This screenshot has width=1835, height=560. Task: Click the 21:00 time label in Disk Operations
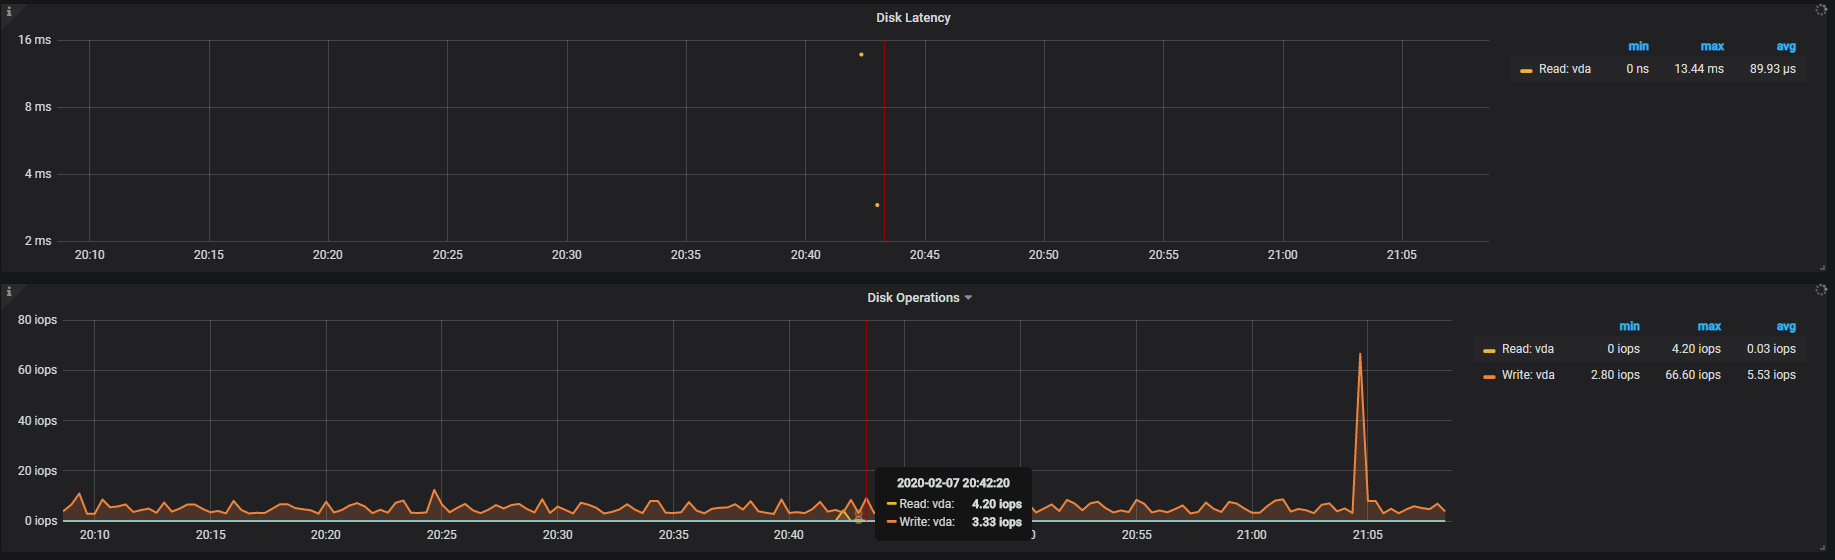1251,535
